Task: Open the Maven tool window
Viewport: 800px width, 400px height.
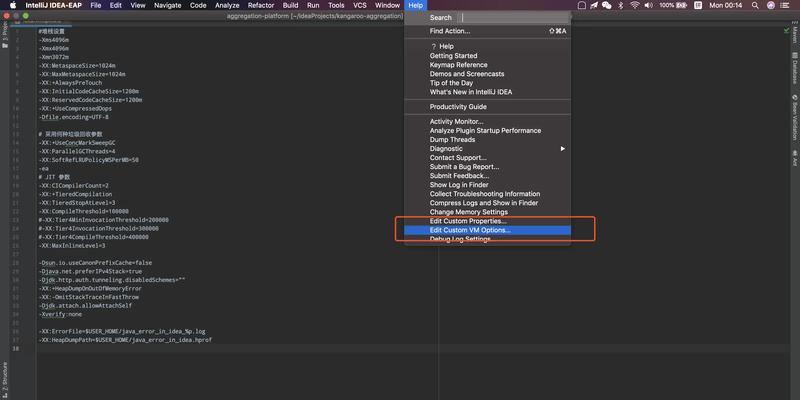Action: [795, 34]
